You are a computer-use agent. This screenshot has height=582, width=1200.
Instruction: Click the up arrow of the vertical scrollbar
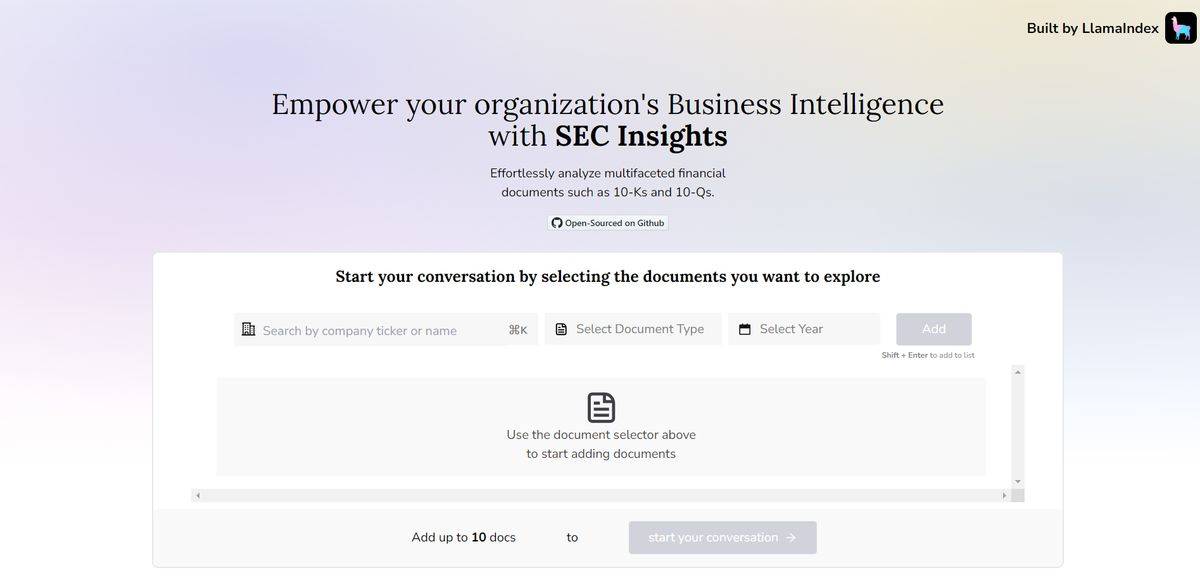(1018, 372)
